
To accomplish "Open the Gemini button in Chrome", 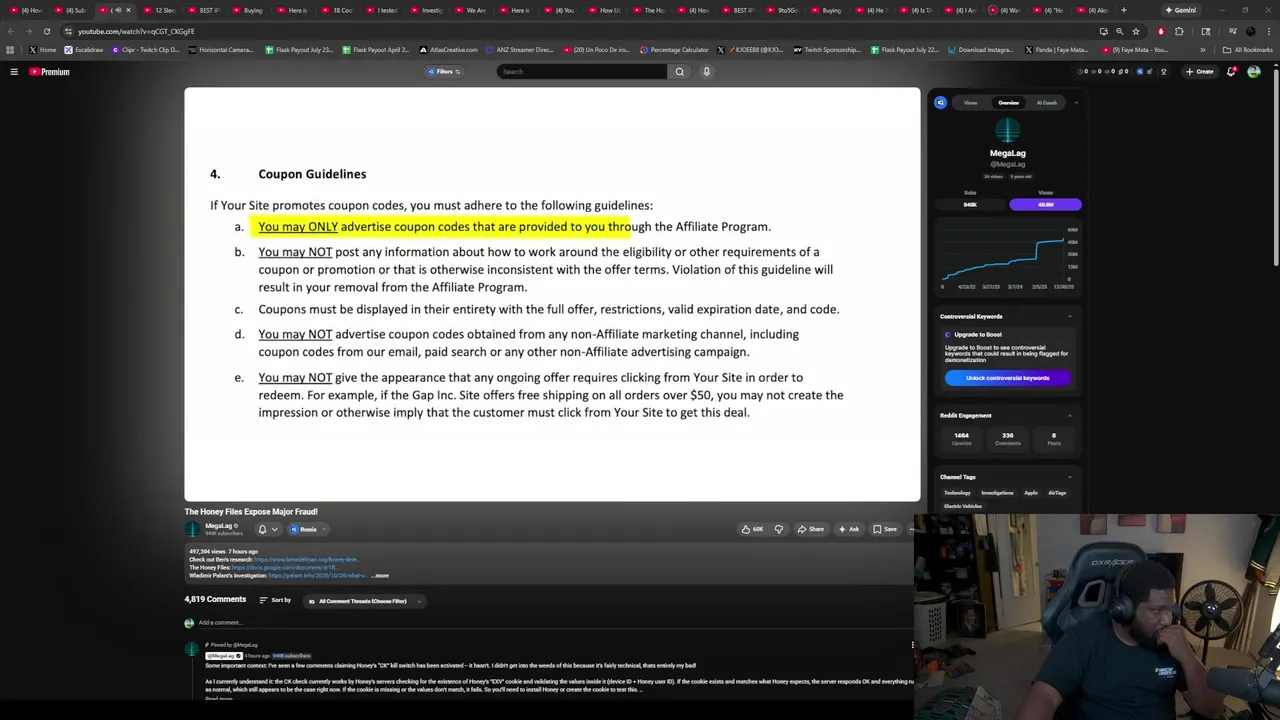I will 1180,10.
